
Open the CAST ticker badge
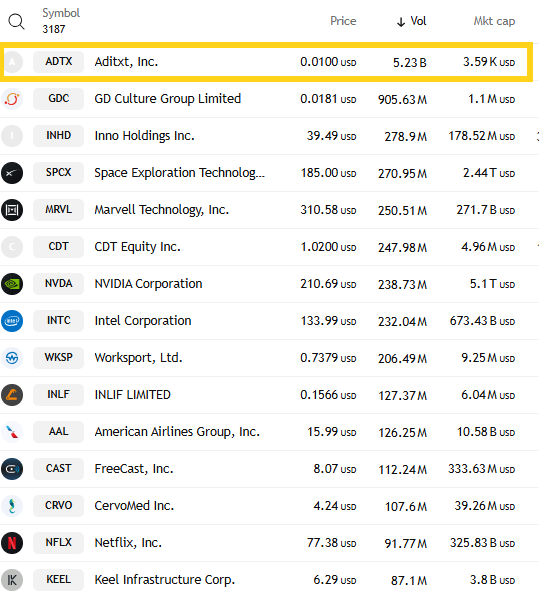tap(58, 469)
